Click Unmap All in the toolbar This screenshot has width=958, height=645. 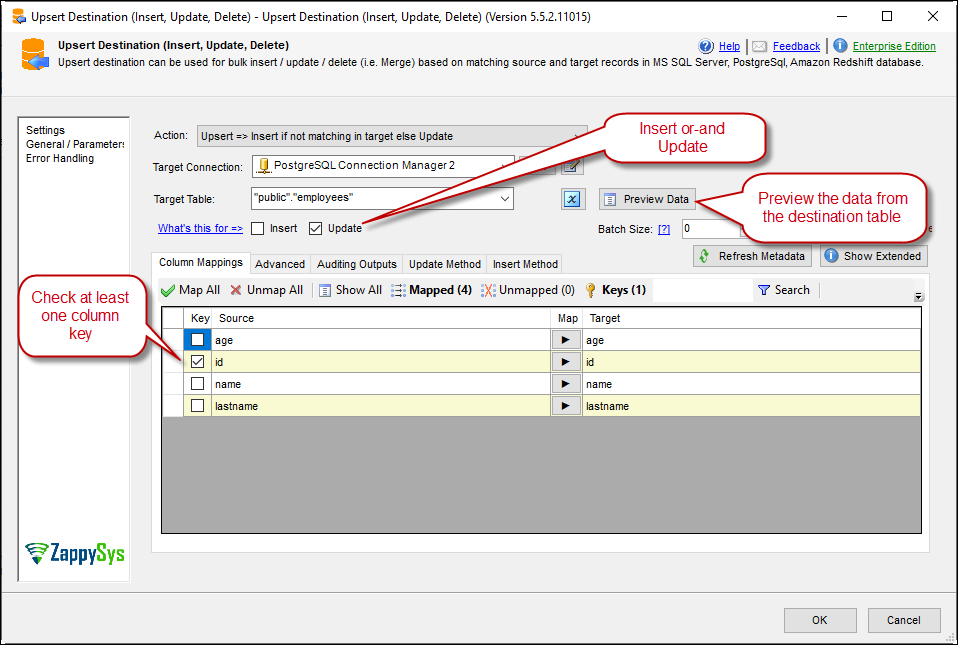[266, 290]
